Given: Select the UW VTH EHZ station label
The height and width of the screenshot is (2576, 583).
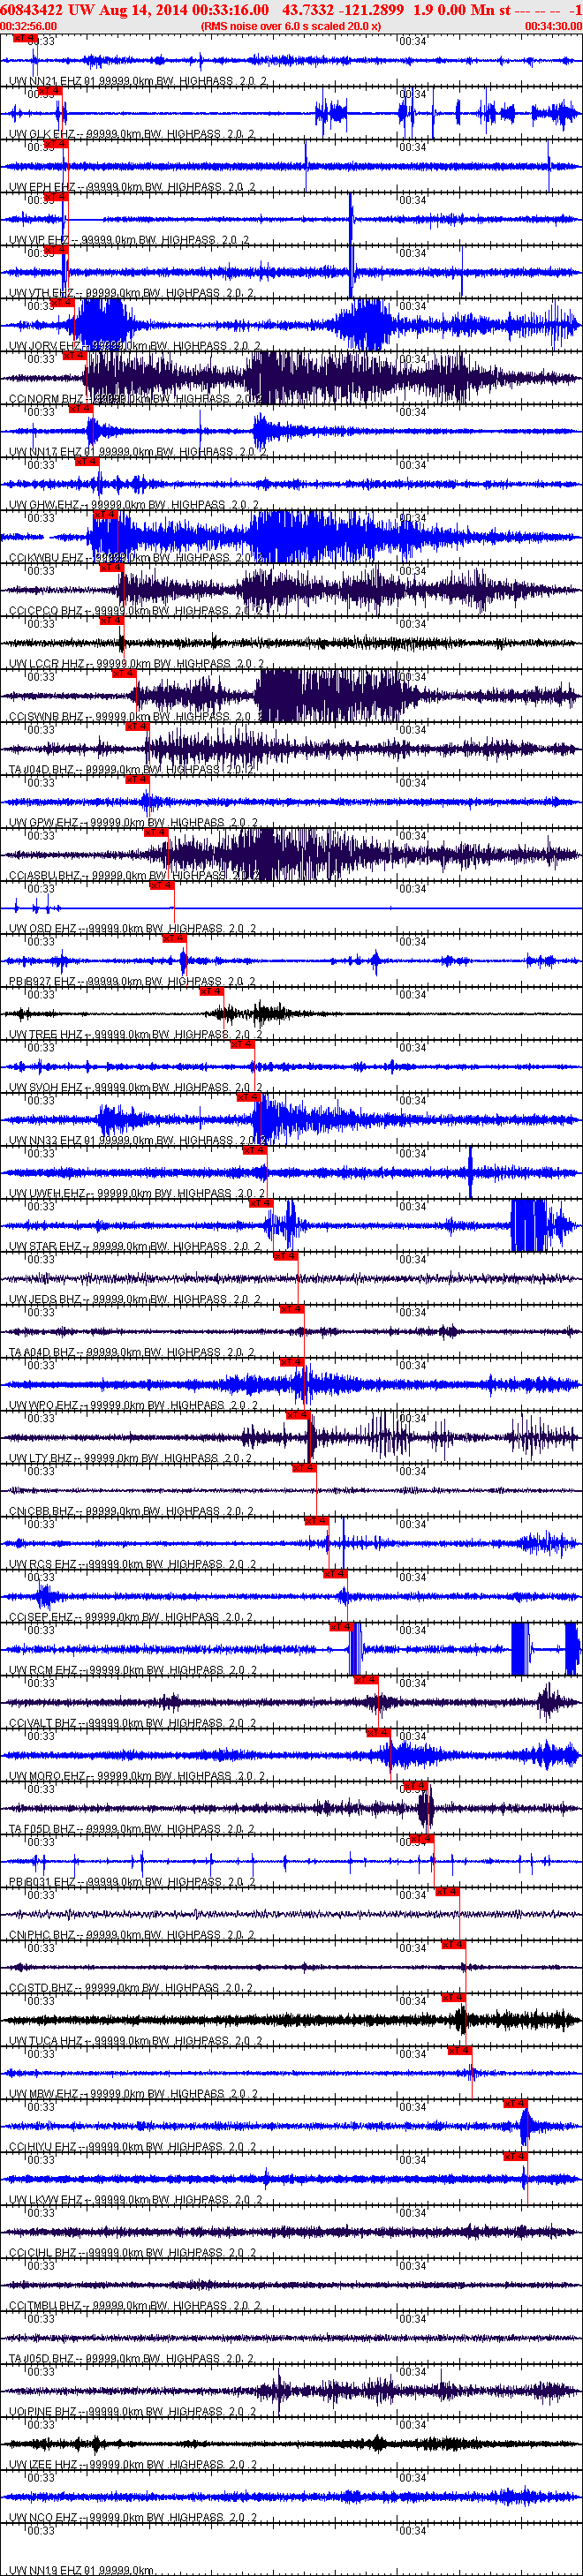Looking at the screenshot, I should pyautogui.click(x=130, y=293).
